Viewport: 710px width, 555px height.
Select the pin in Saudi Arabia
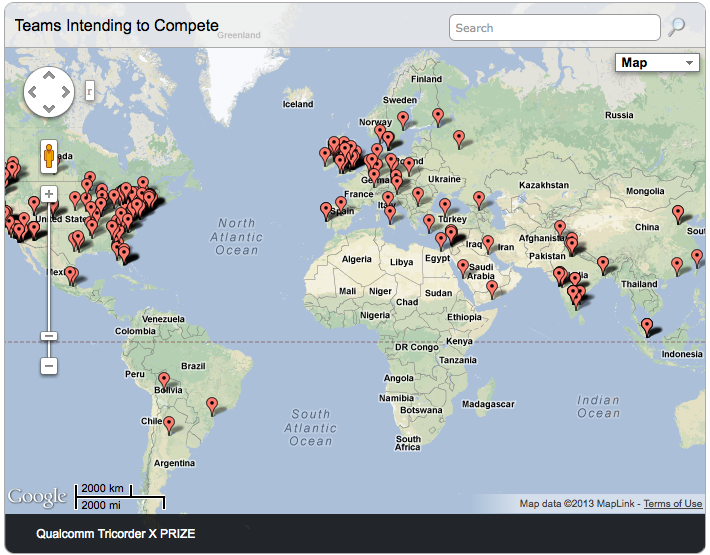[x=463, y=267]
